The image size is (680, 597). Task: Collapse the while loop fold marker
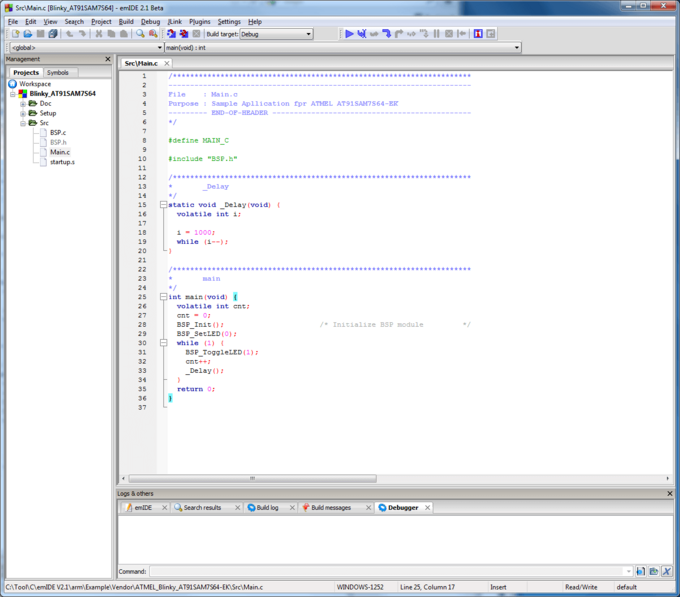163,343
